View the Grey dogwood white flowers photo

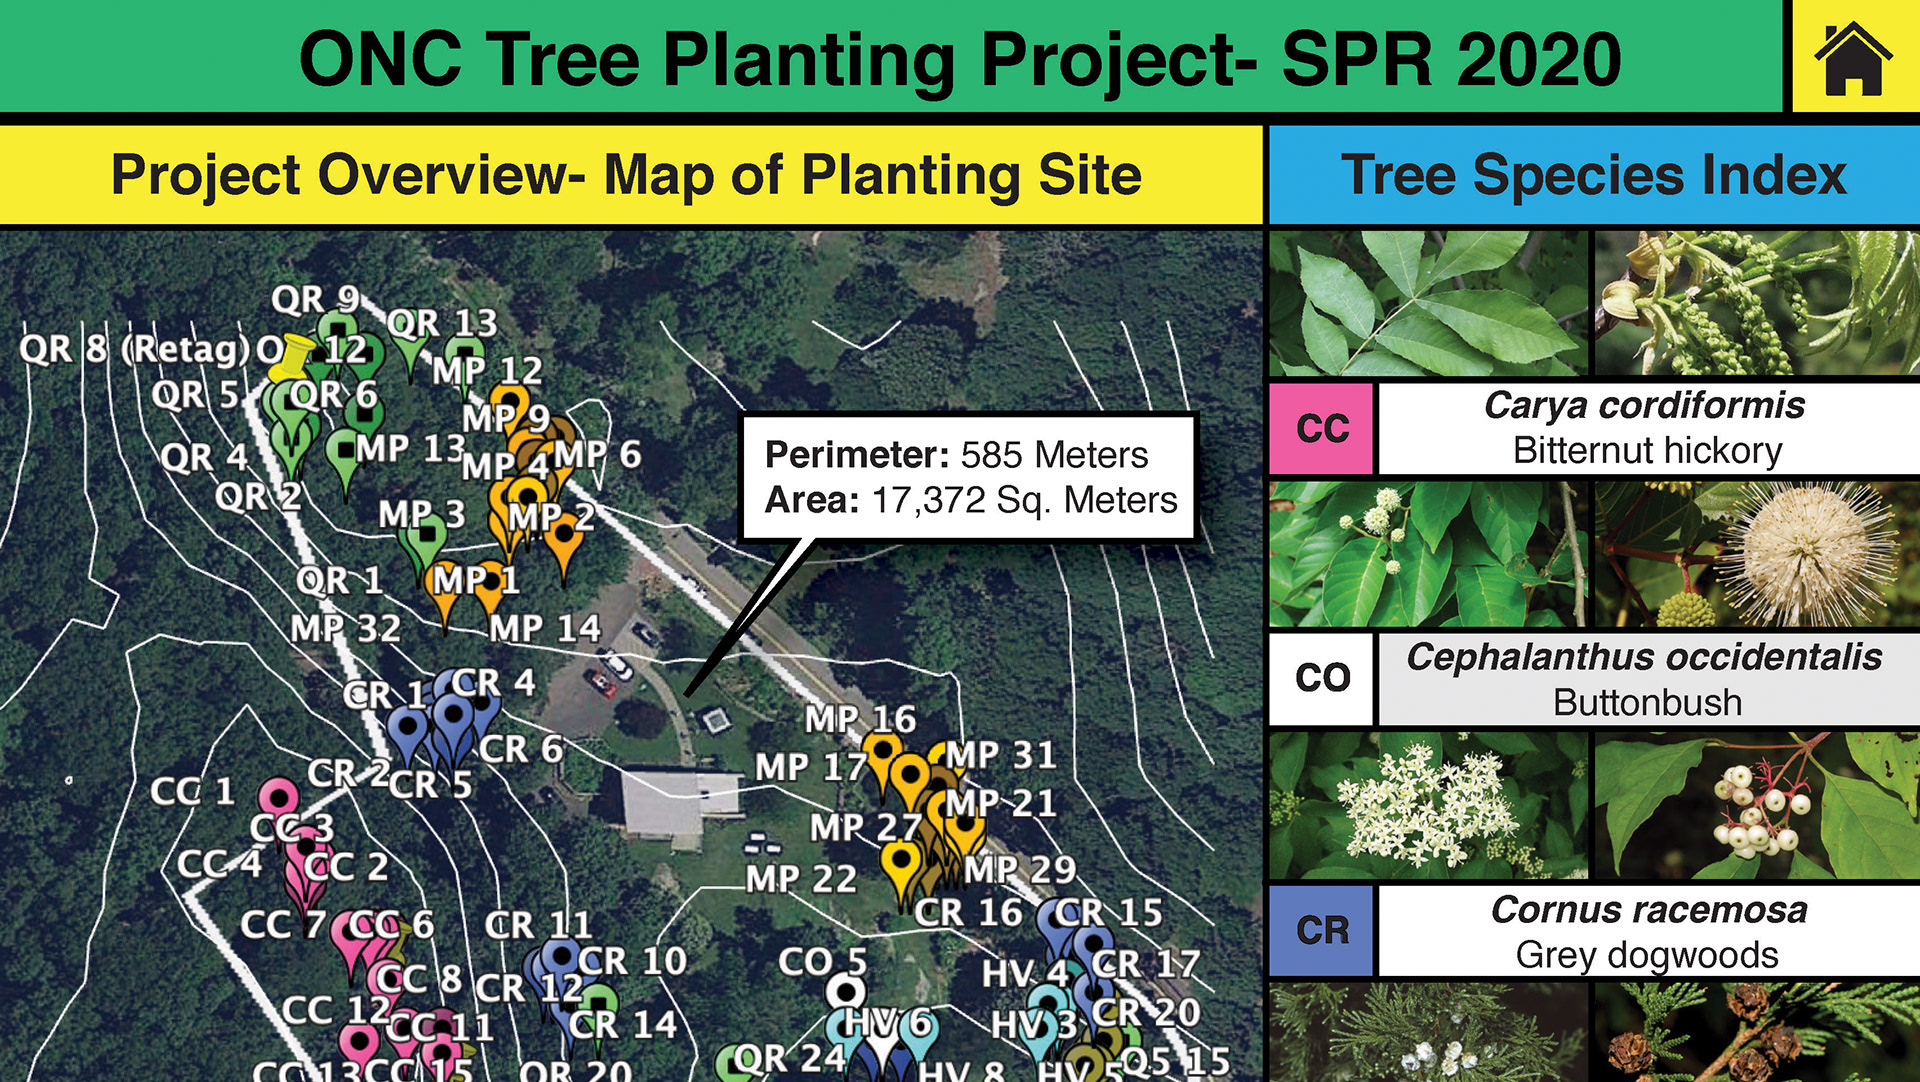[1428, 805]
